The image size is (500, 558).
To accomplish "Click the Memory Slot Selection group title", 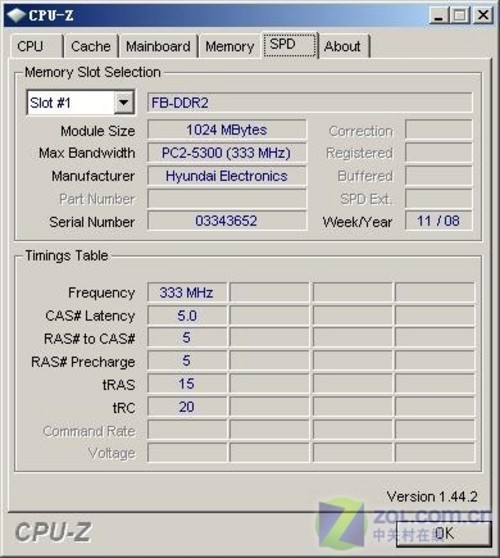I will pos(93,72).
